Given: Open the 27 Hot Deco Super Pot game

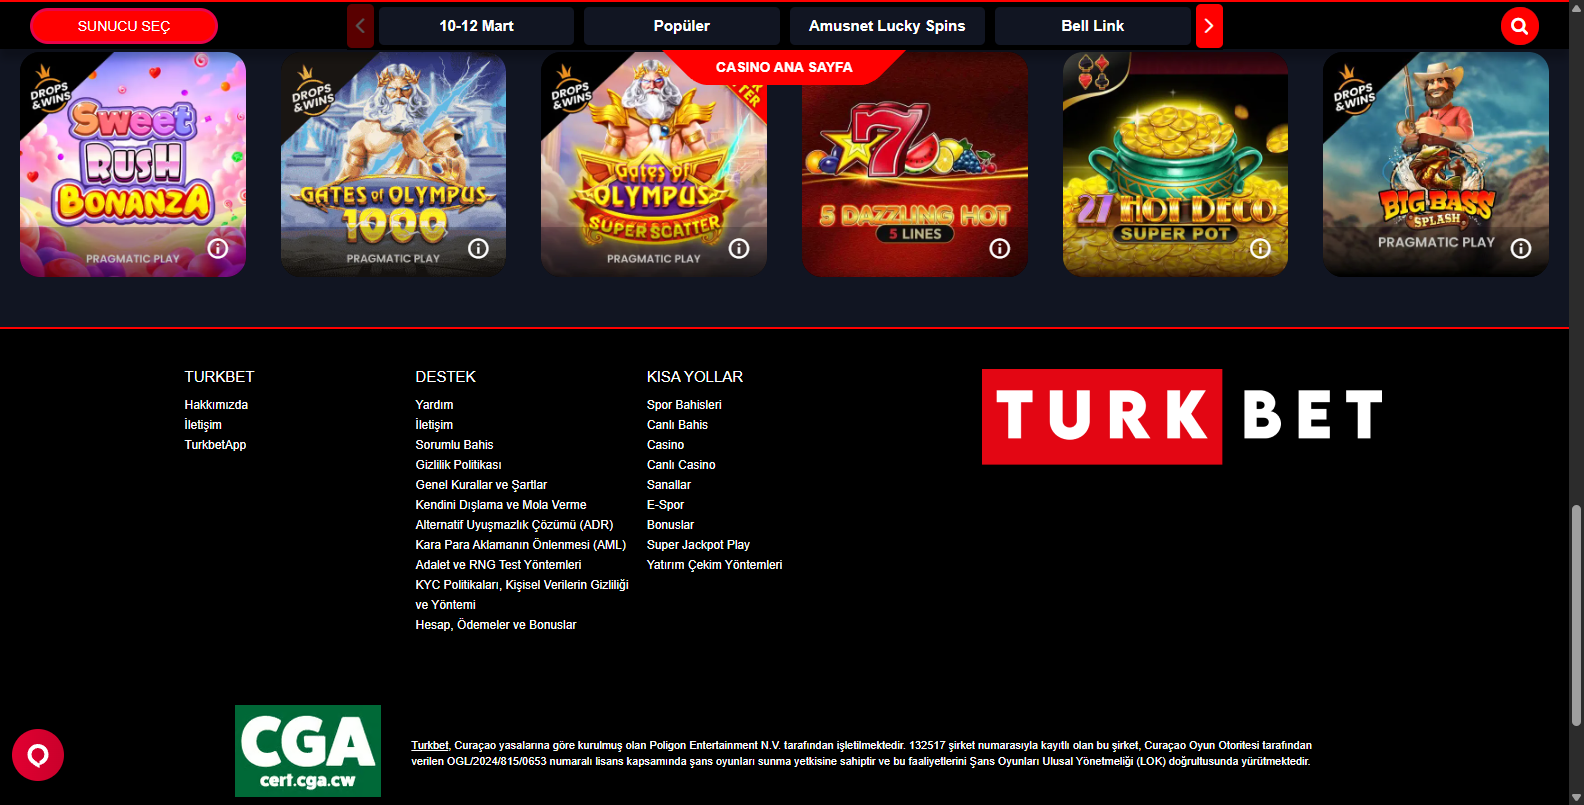Looking at the screenshot, I should pos(1175,164).
